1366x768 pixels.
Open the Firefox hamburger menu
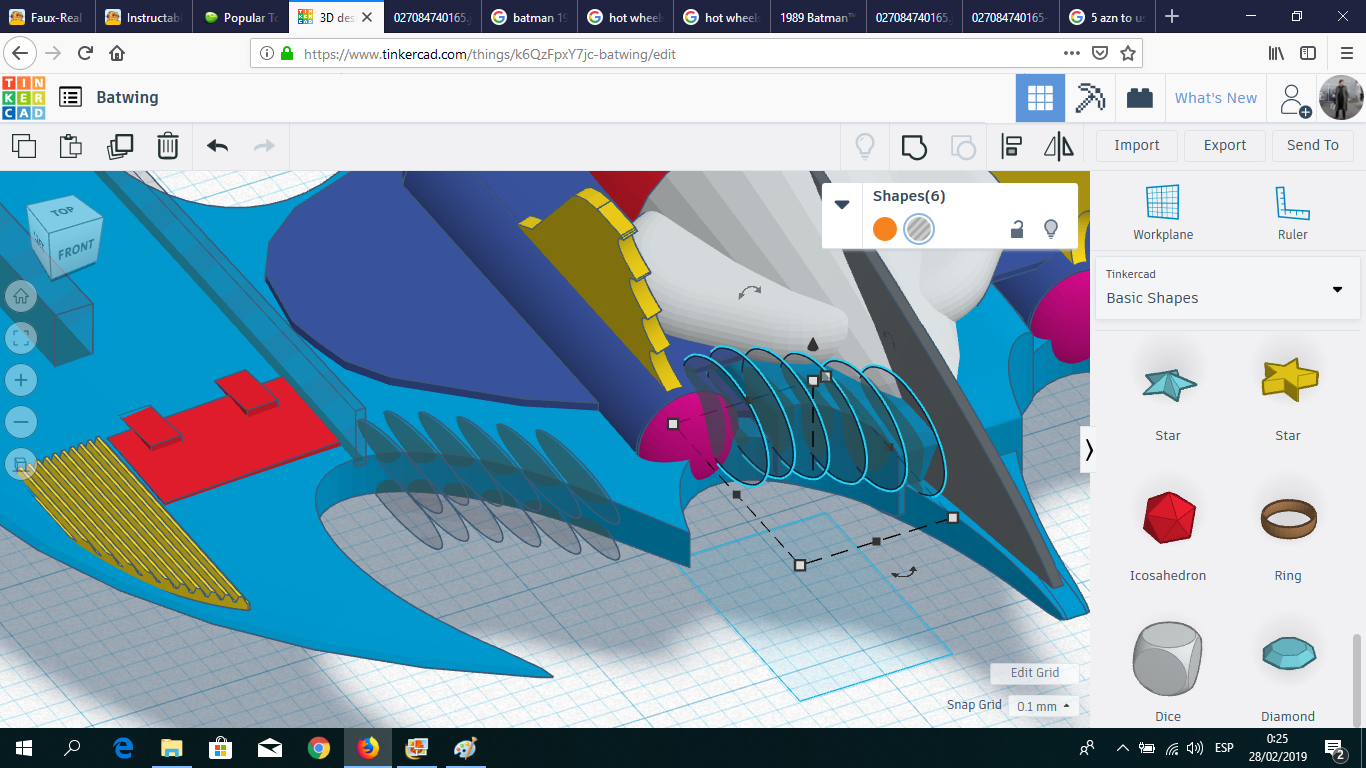(1346, 53)
